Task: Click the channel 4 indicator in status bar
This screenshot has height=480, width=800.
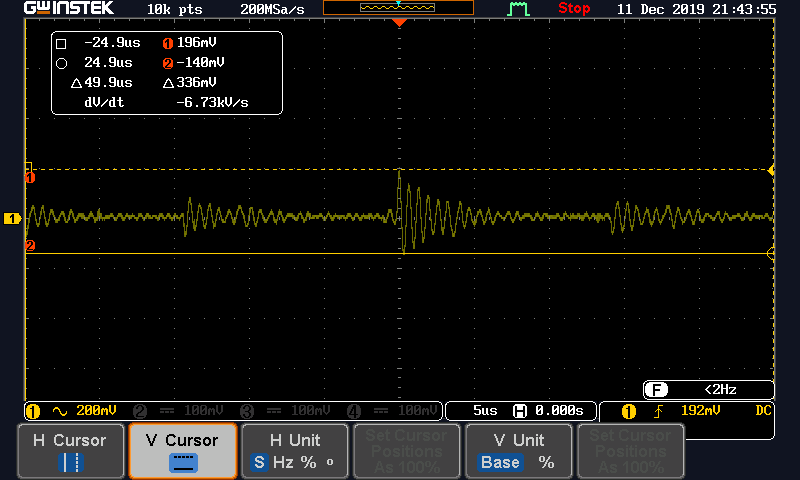Action: pos(354,411)
